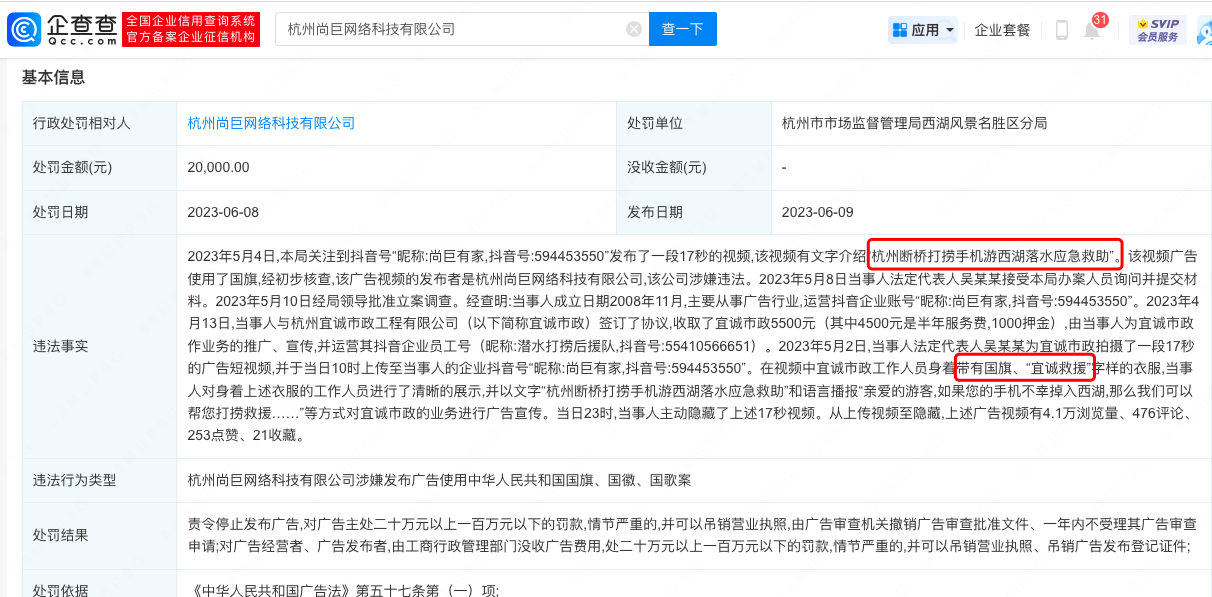
Task: Select 杭州市市场监督管理局西湖风景名胜区分局 text
Action: pos(915,123)
